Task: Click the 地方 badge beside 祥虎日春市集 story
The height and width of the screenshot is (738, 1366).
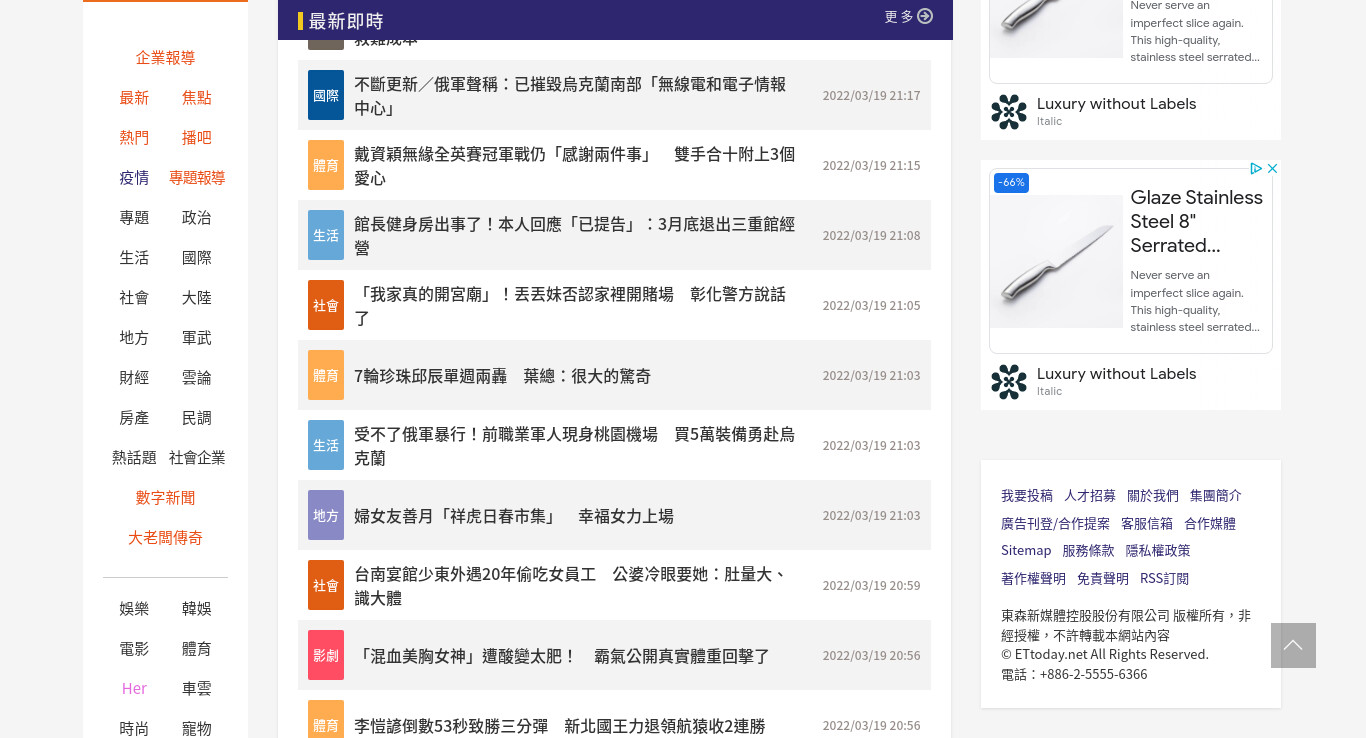Action: [326, 515]
